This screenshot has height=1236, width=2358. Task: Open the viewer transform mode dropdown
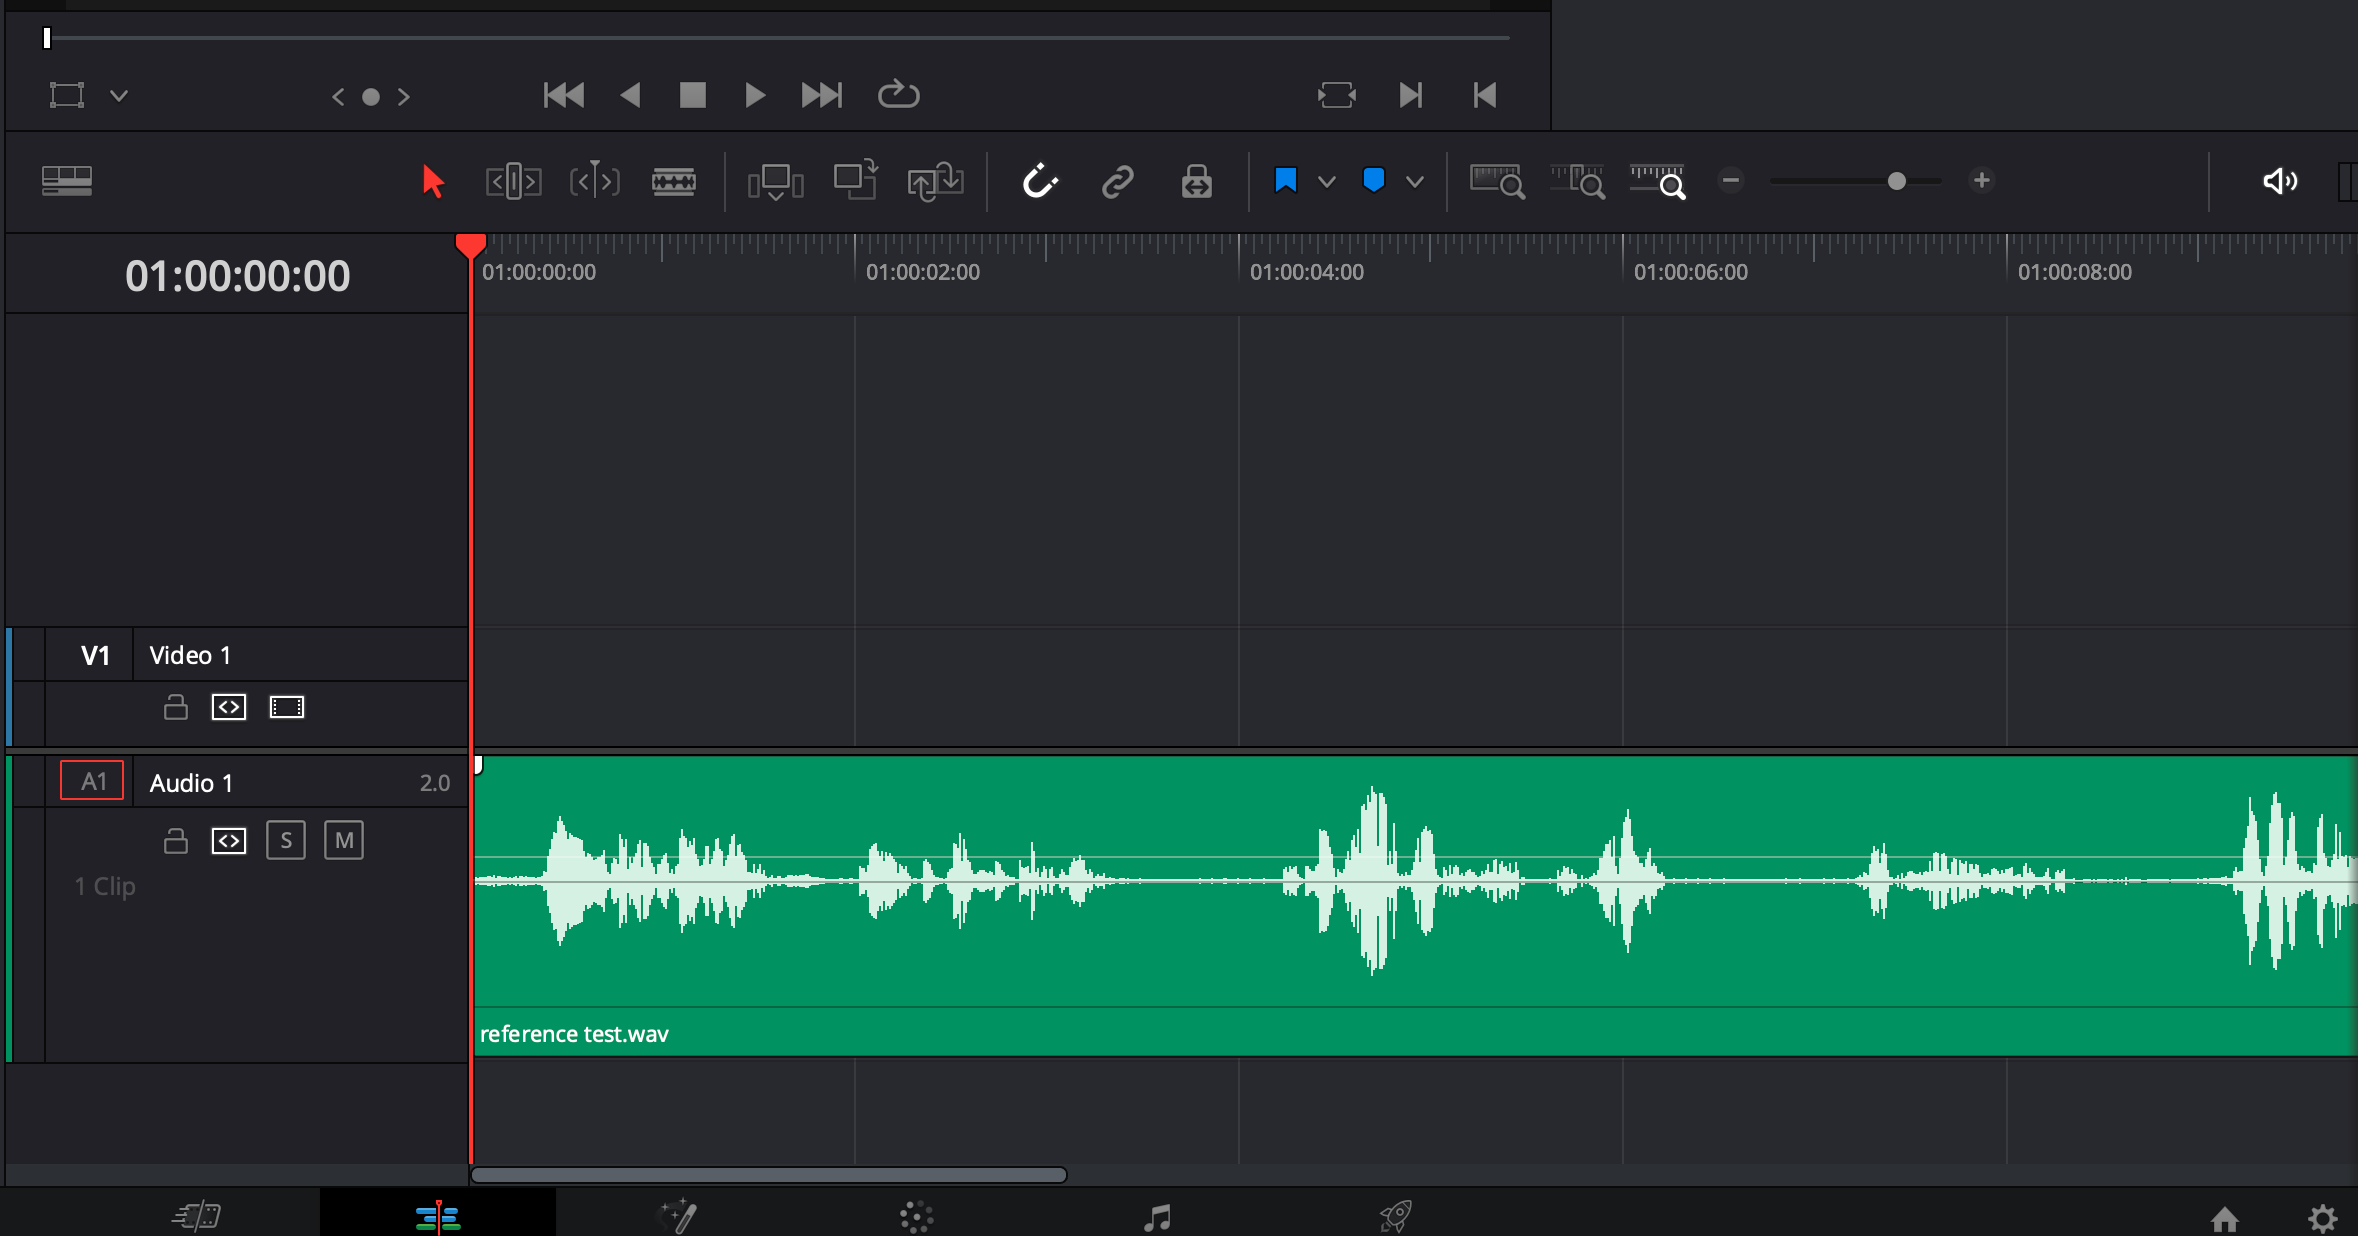[119, 96]
